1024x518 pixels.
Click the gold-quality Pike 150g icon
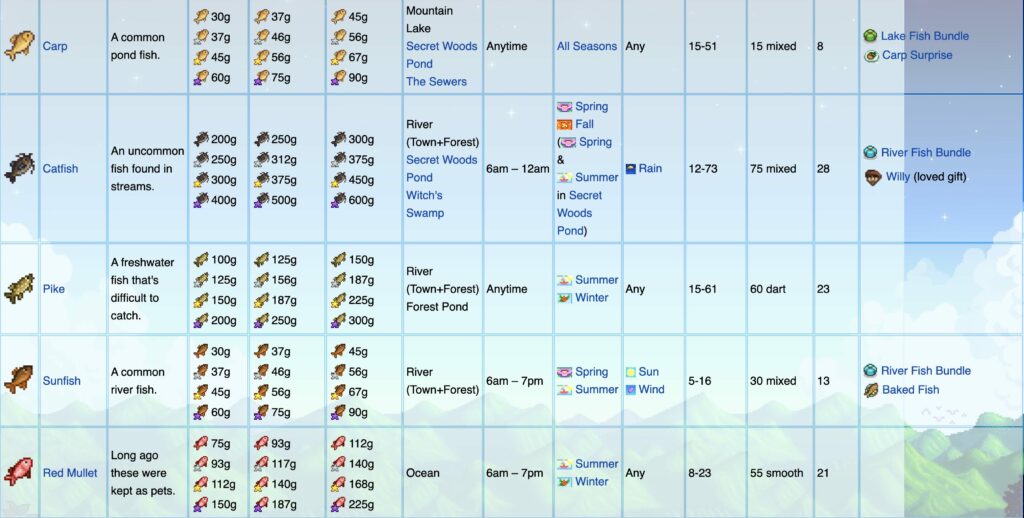(x=201, y=300)
